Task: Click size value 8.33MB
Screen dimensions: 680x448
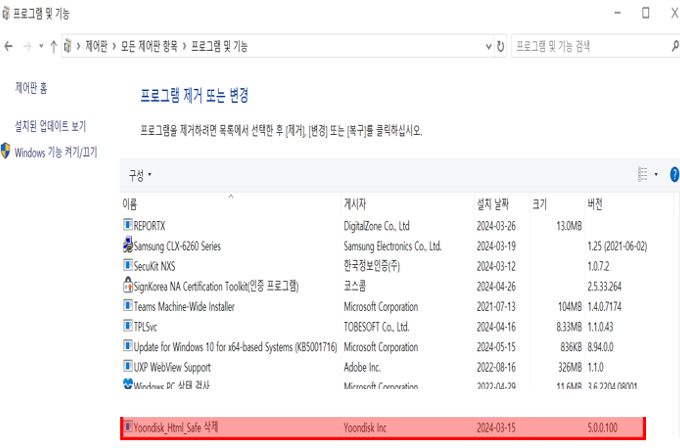Action: tap(569, 327)
